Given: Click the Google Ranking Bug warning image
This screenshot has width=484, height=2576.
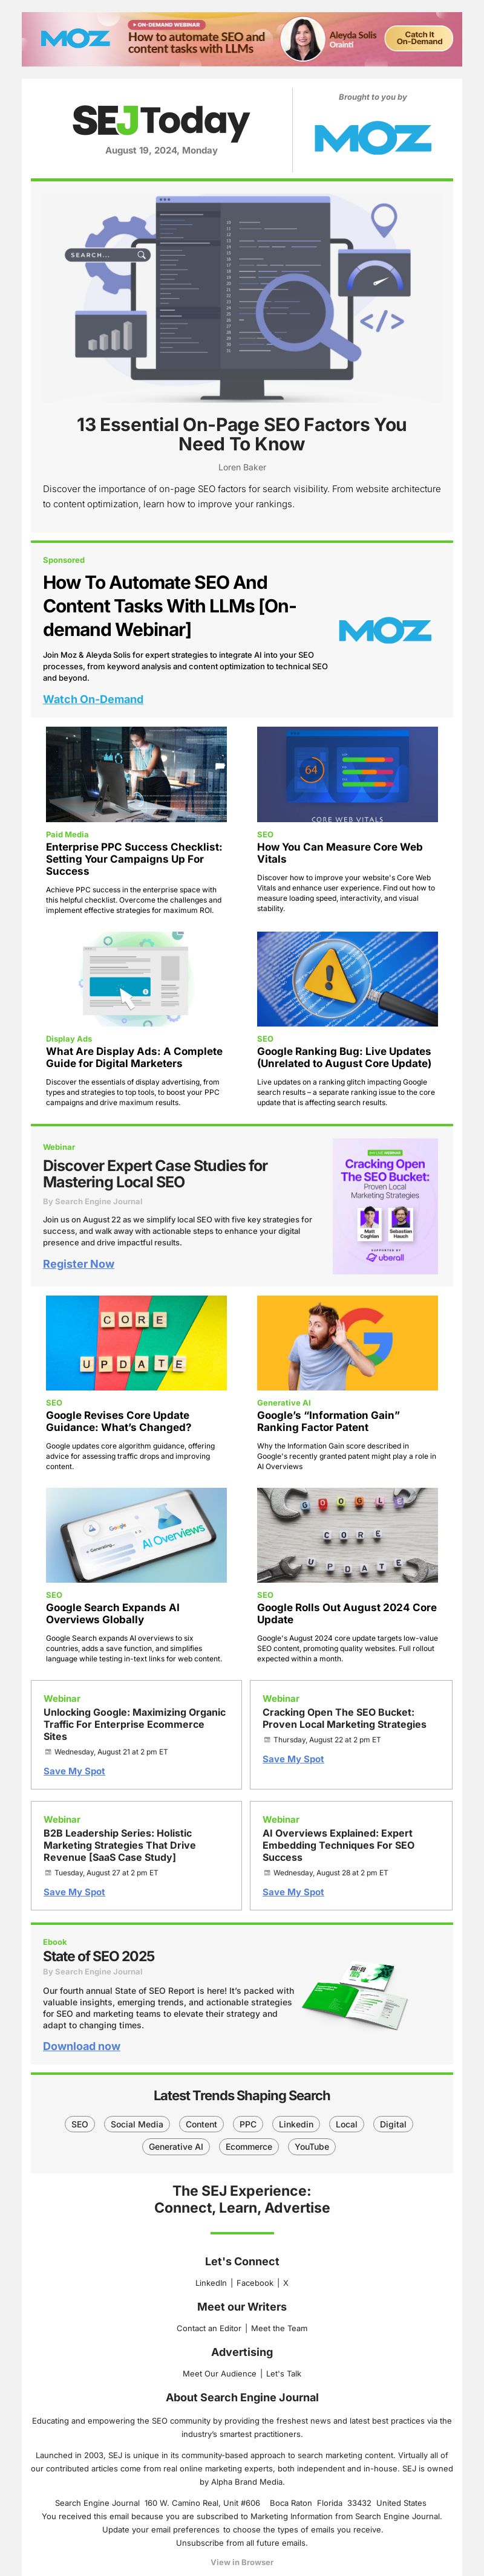Looking at the screenshot, I should 347,979.
